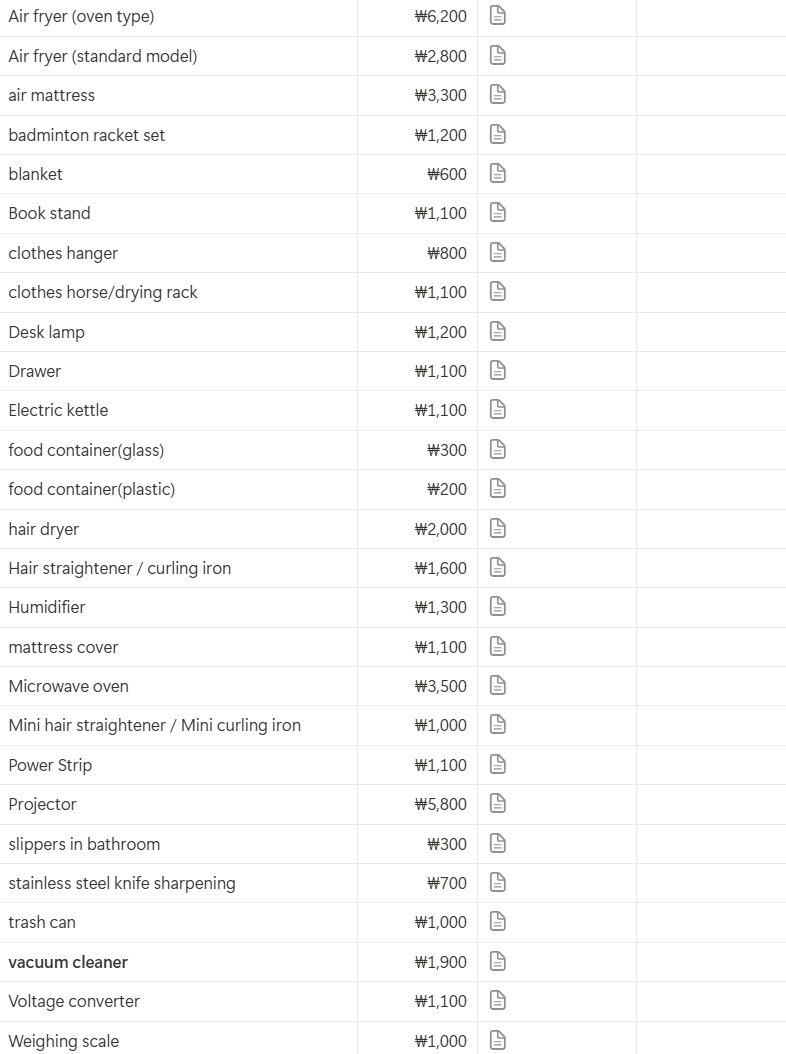Click the Air fryer (standard model) name
This screenshot has height=1054, width=786.
[x=103, y=56]
